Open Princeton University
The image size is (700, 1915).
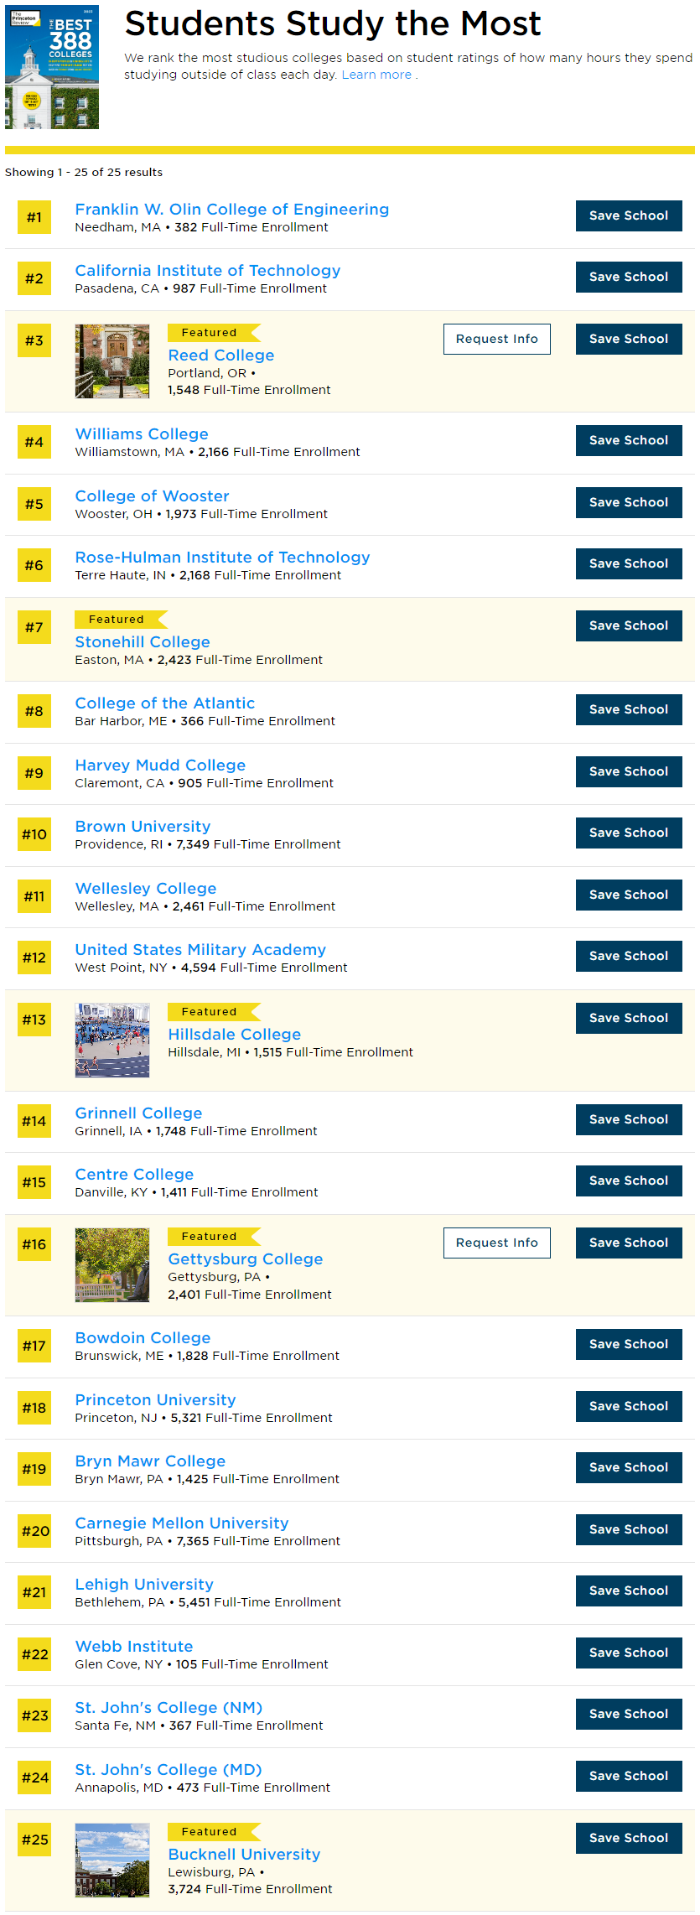coord(156,1400)
